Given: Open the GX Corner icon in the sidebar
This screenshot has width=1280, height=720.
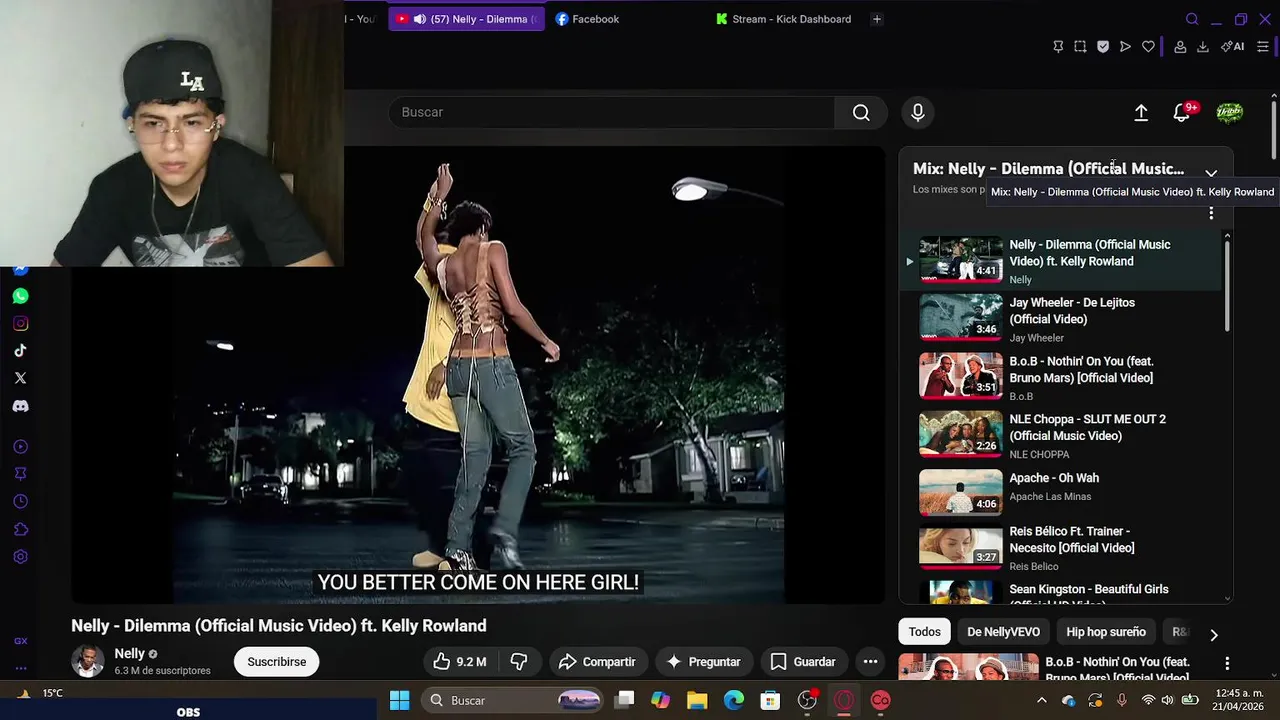Looking at the screenshot, I should coord(20,641).
